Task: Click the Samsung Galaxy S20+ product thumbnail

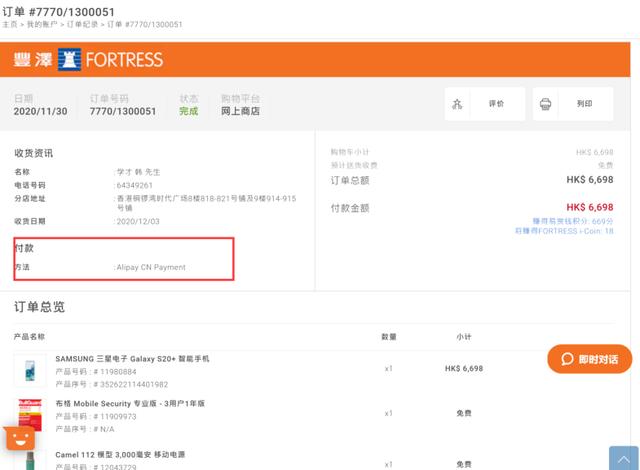Action: 30,370
